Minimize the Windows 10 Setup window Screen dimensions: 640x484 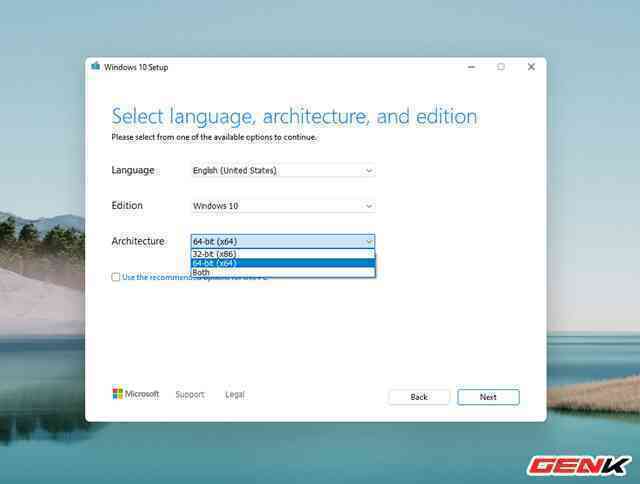471,67
